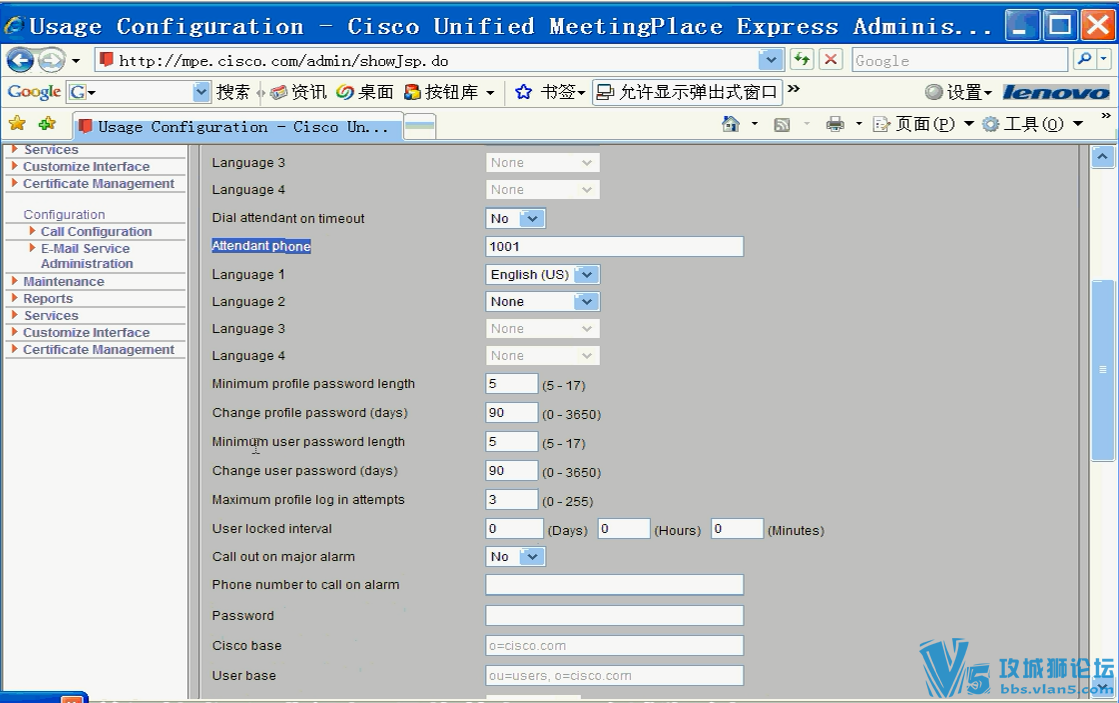Click the RSS feeds icon
The image size is (1119, 703).
point(782,125)
